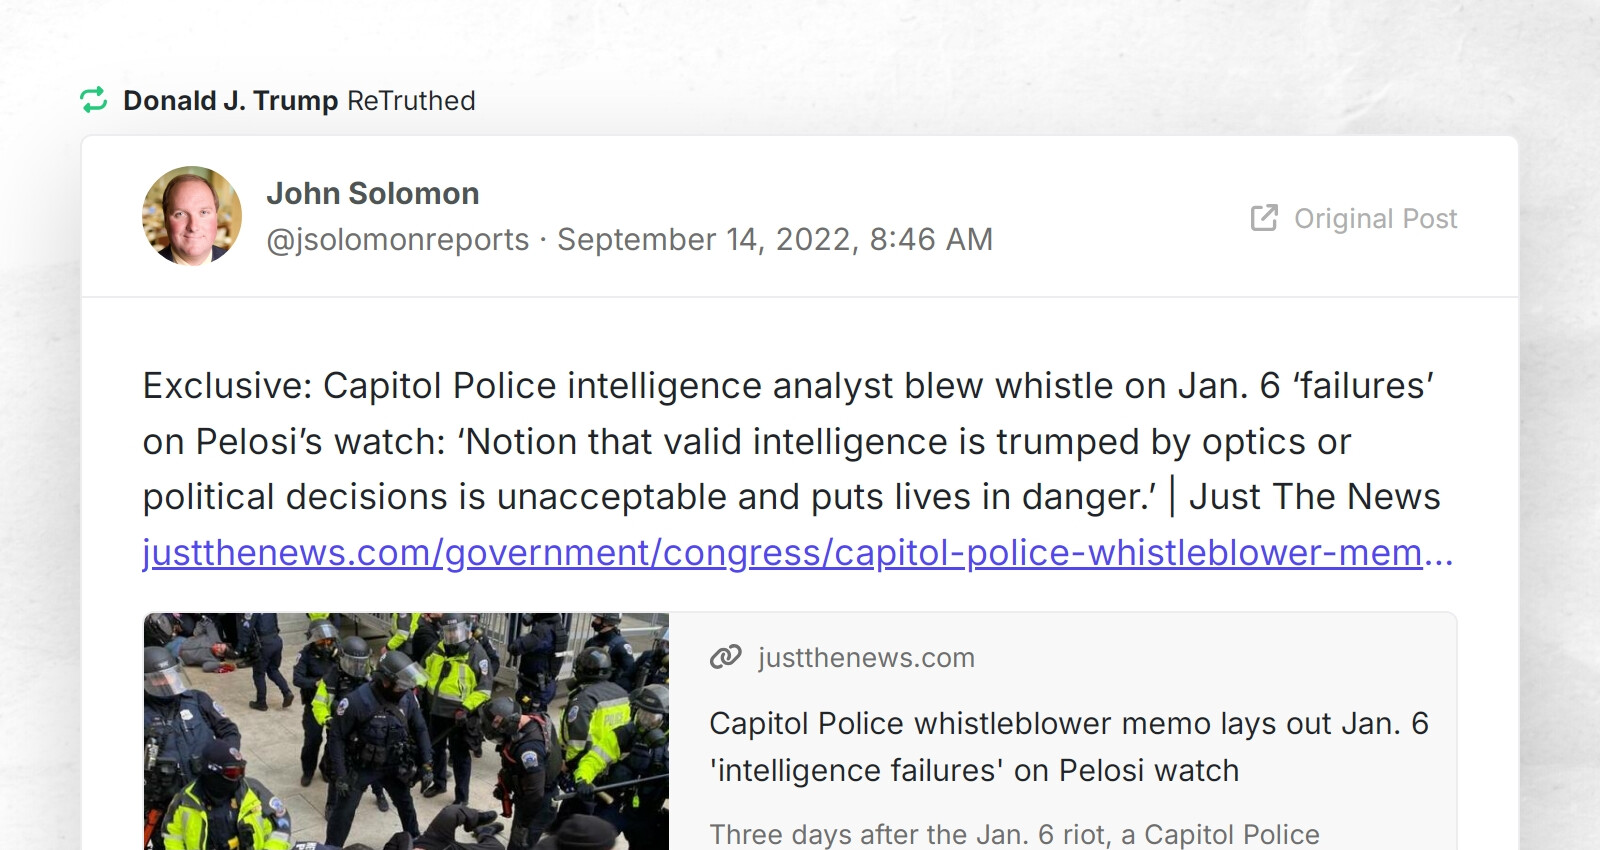Open the Original Post link
This screenshot has width=1600, height=850.
tap(1375, 219)
